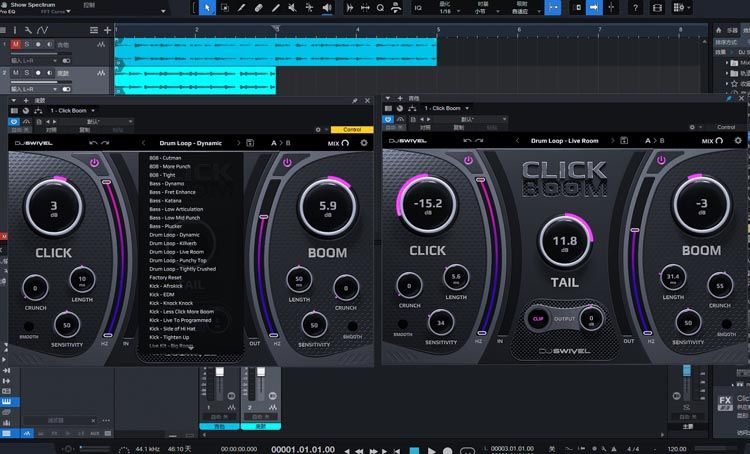Choose Kick - Tighten Up preset
This screenshot has height=454, width=750.
point(169,337)
